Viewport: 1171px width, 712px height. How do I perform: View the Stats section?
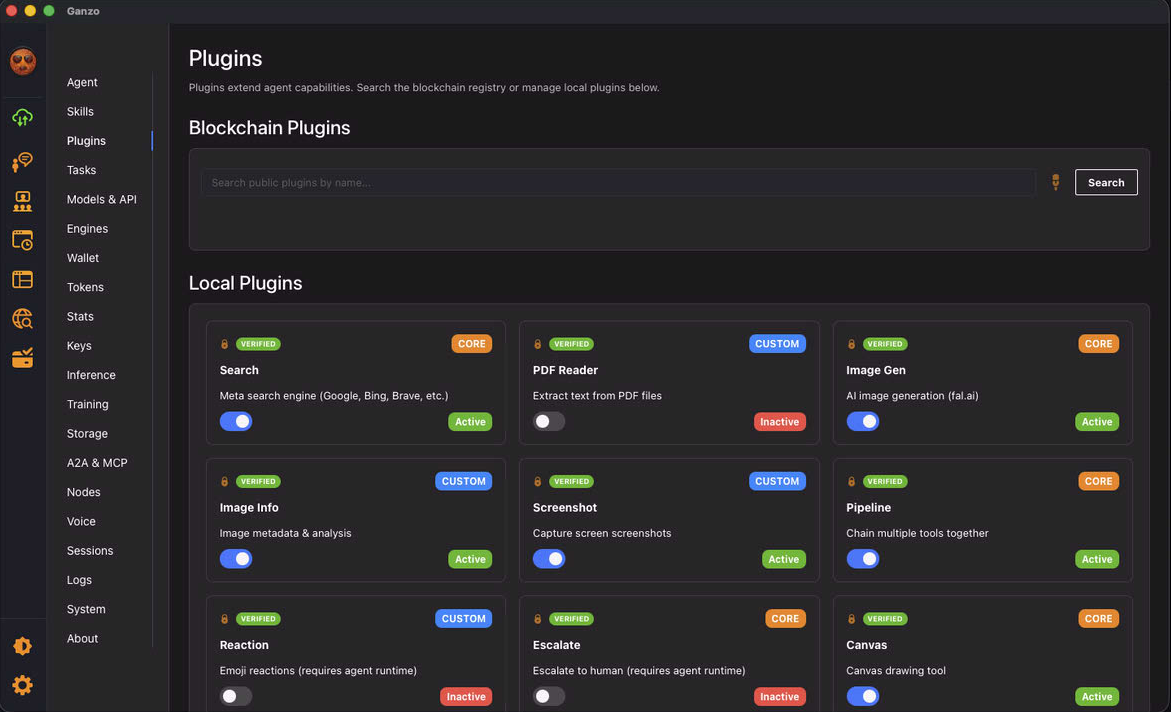point(80,316)
